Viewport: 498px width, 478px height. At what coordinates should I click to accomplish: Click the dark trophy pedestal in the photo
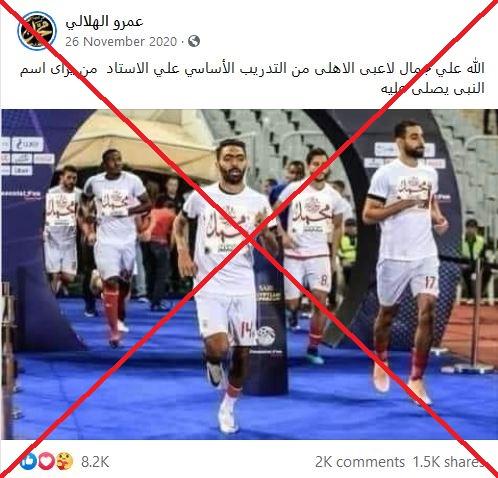269,318
